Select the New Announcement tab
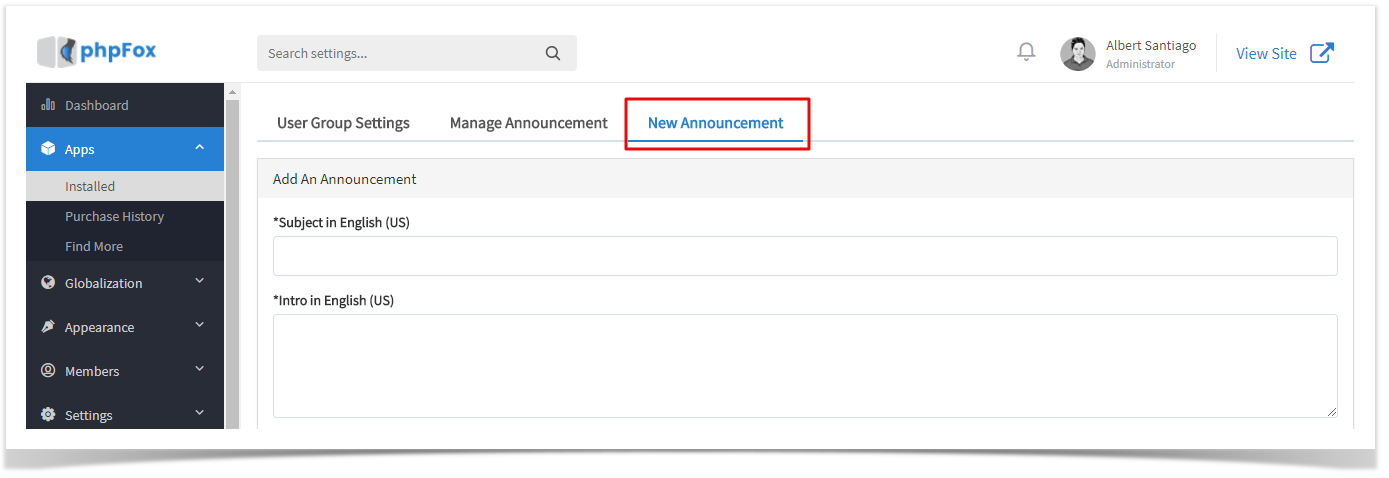 tap(716, 123)
